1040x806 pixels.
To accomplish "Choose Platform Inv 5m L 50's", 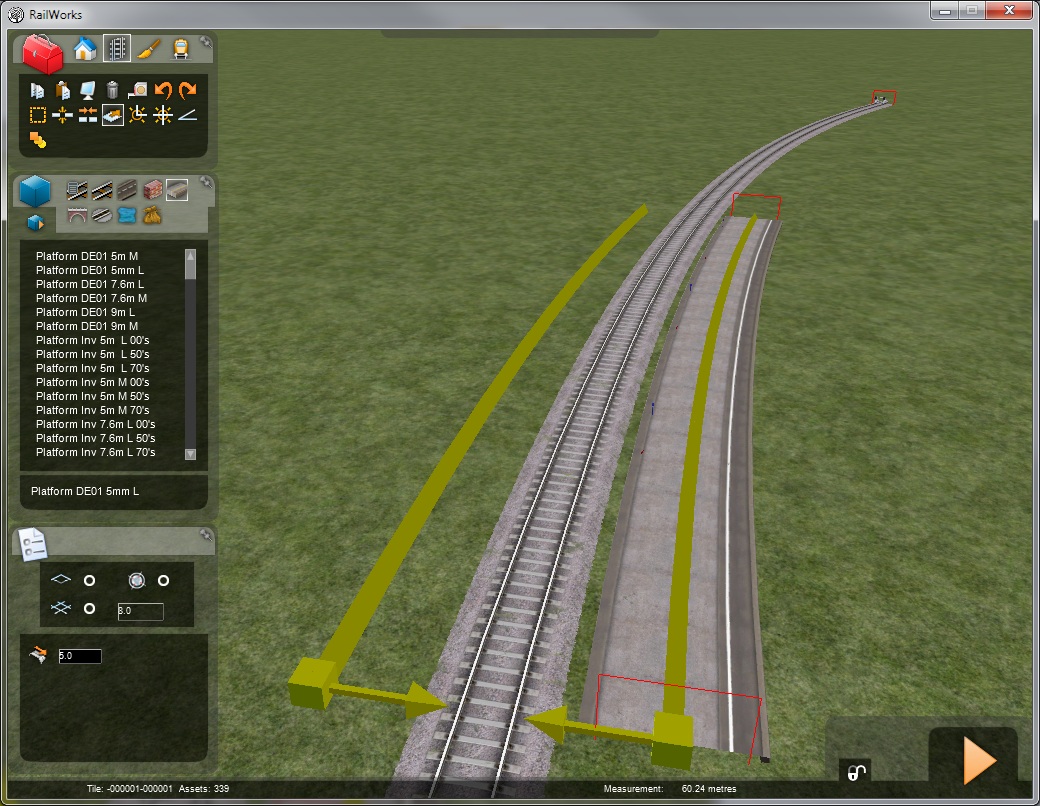I will tap(93, 354).
